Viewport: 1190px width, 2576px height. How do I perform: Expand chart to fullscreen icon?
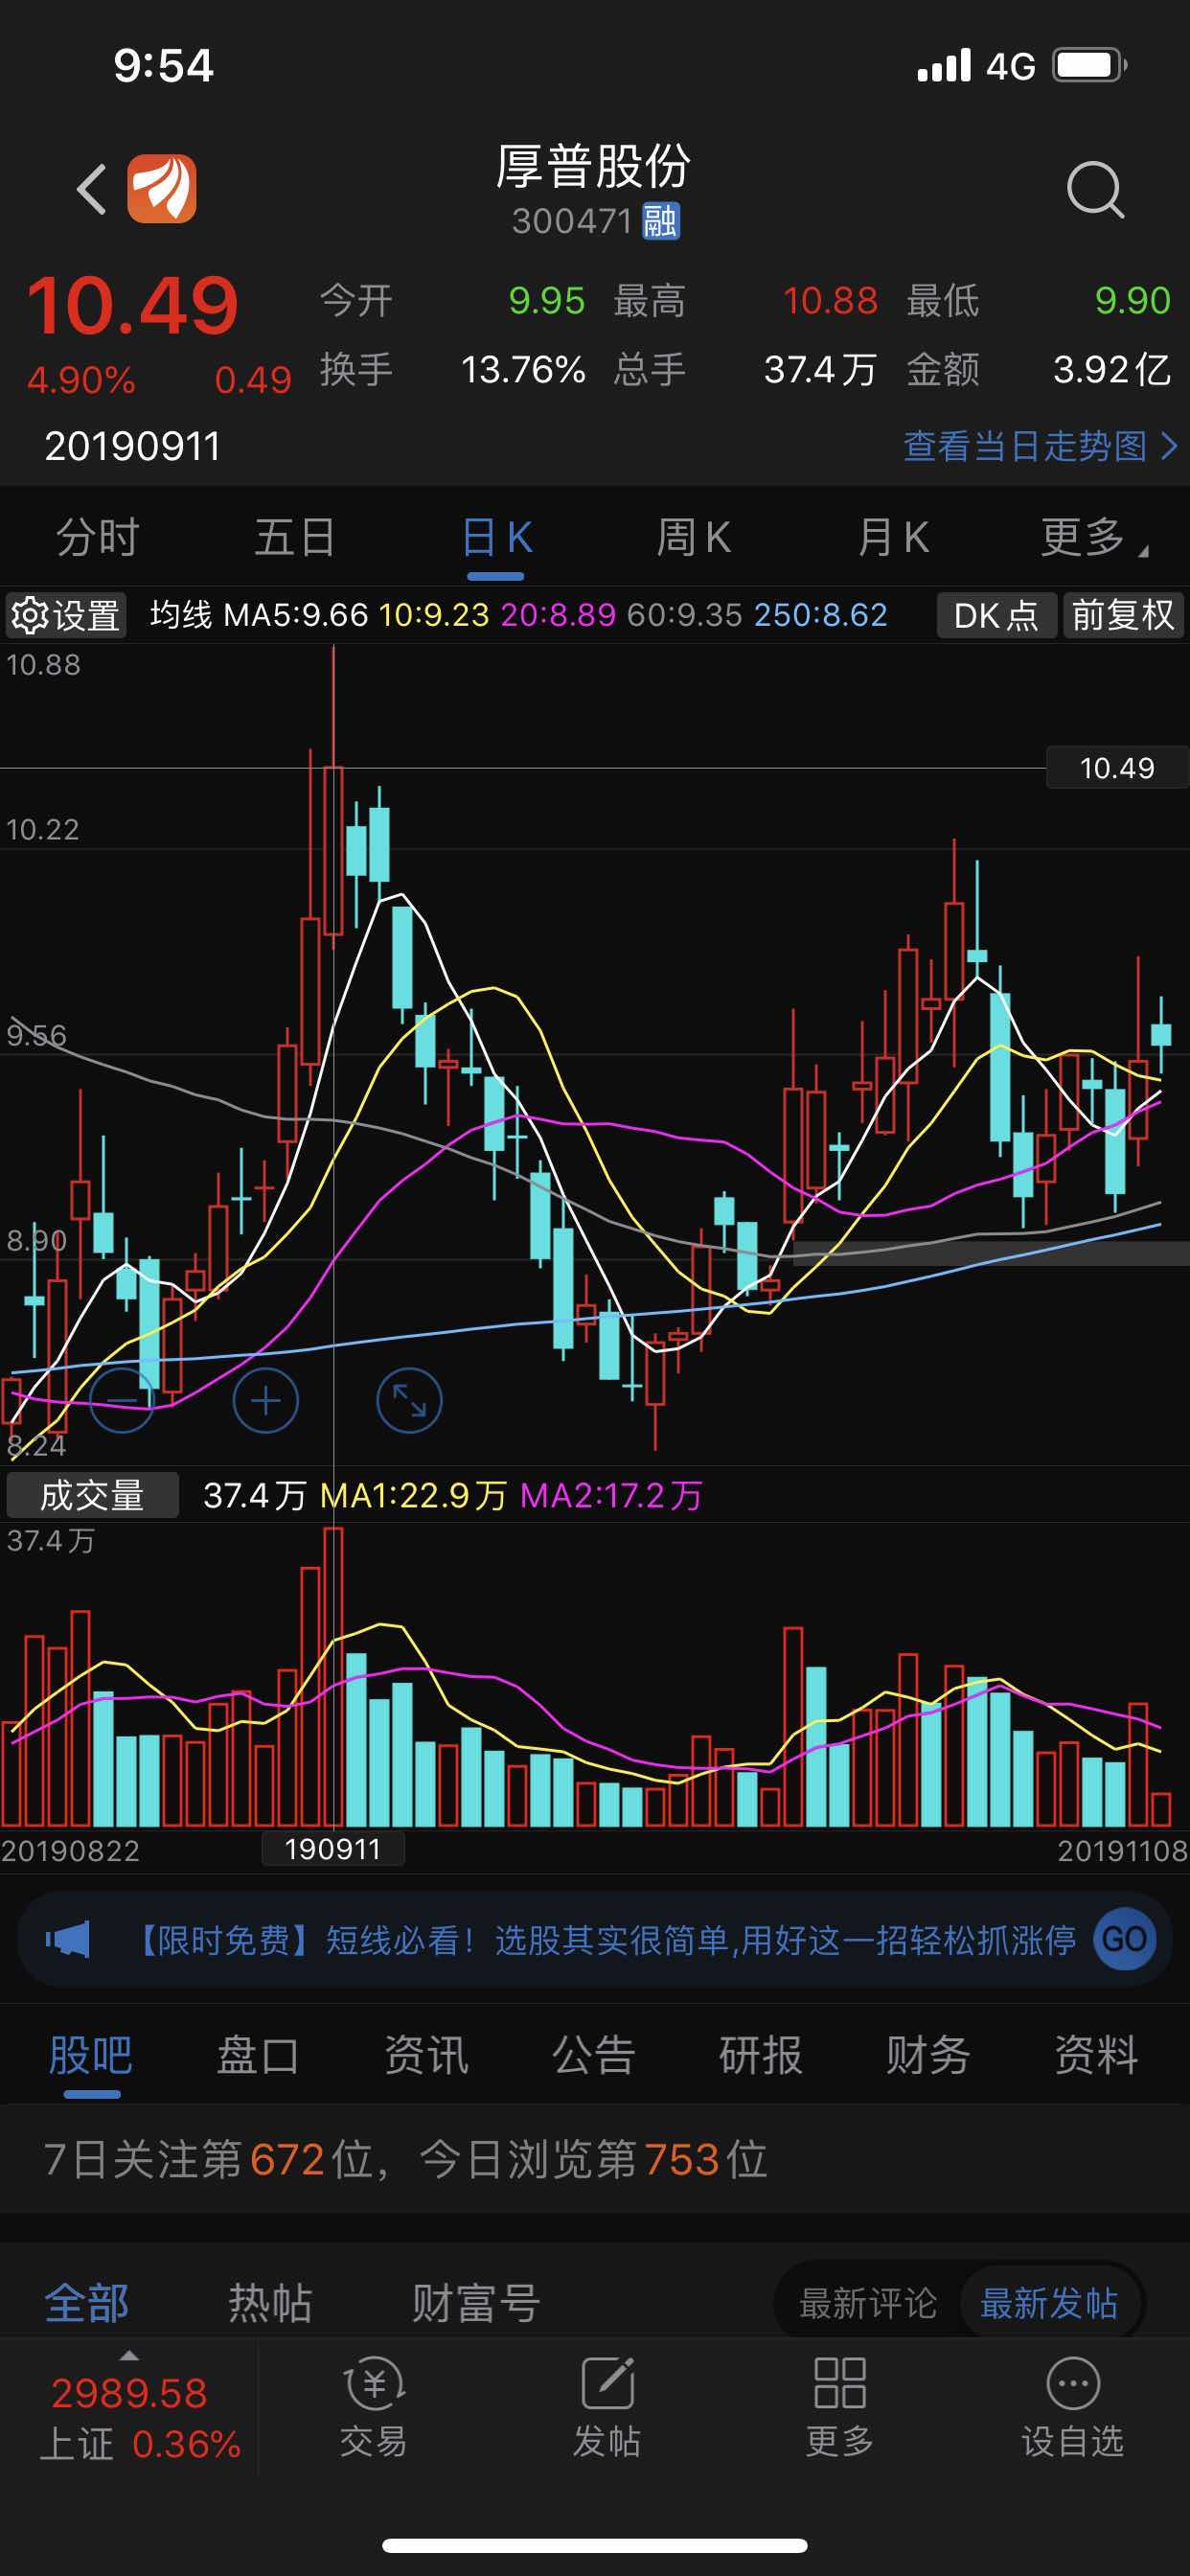[409, 1400]
